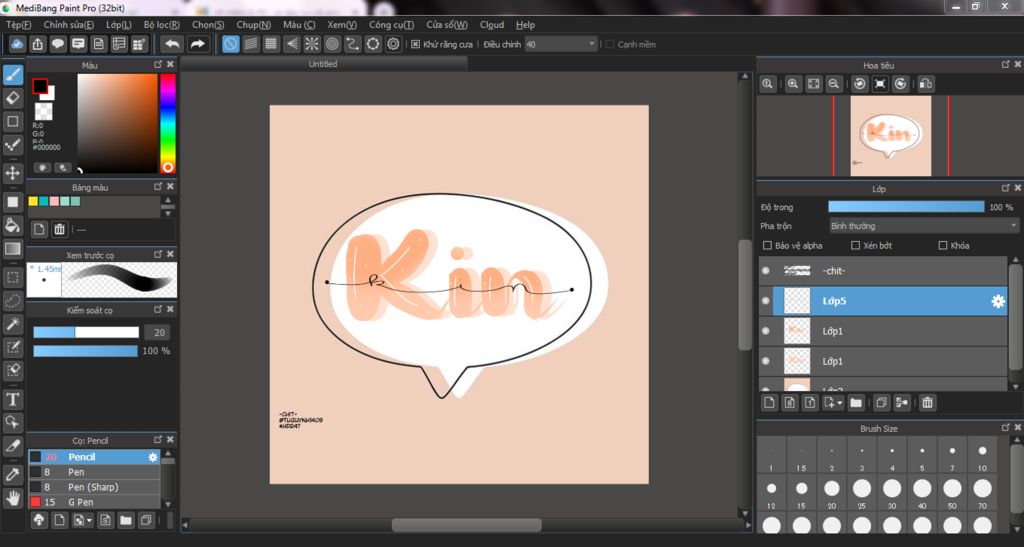Undock the Lớp layer panel
The image size is (1024, 547).
(x=1006, y=188)
